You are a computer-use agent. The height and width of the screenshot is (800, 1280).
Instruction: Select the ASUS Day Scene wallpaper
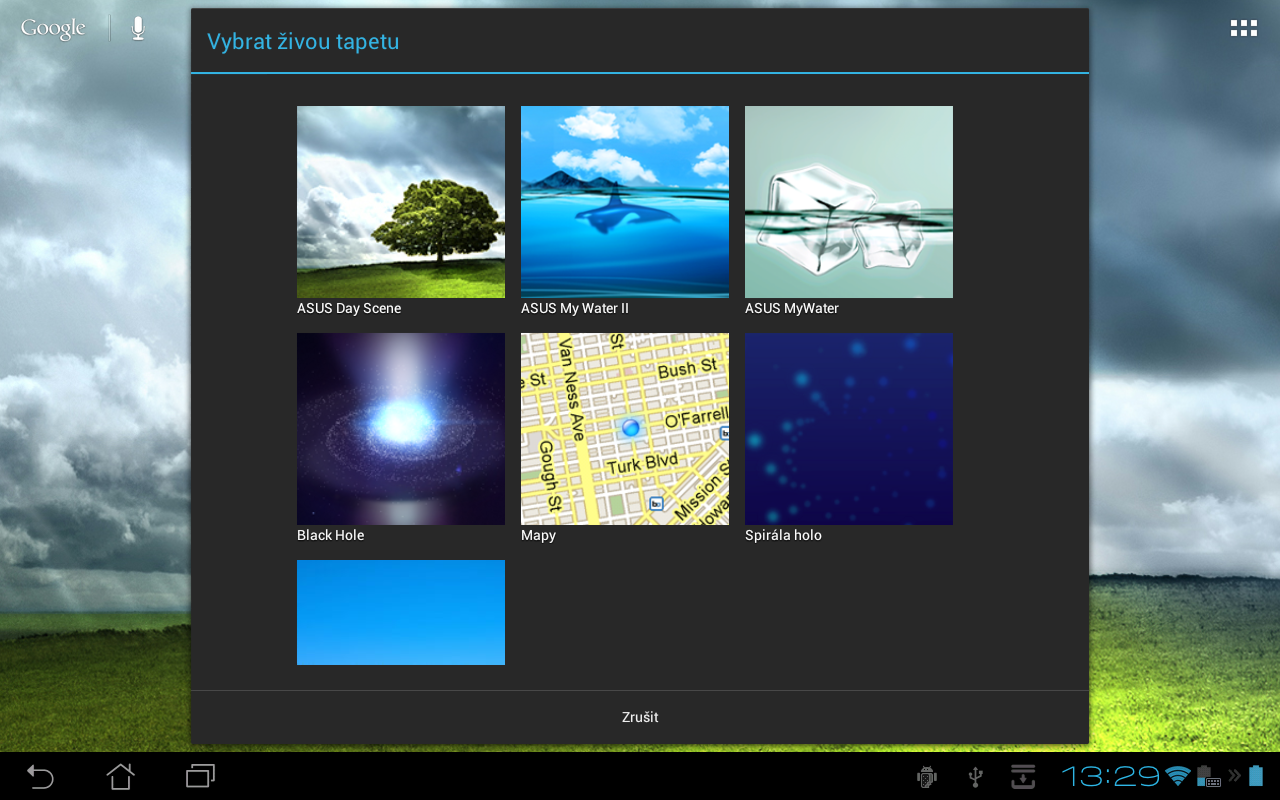400,202
